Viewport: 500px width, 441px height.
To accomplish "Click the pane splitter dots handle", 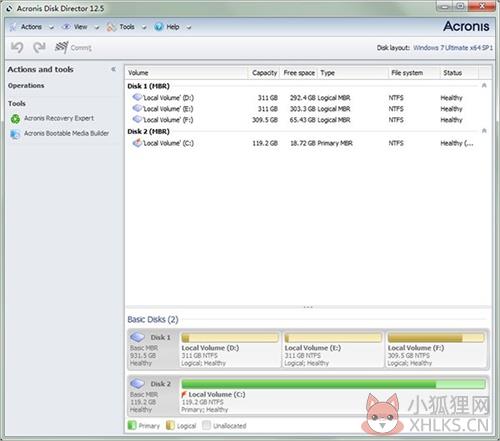I will pos(308,307).
